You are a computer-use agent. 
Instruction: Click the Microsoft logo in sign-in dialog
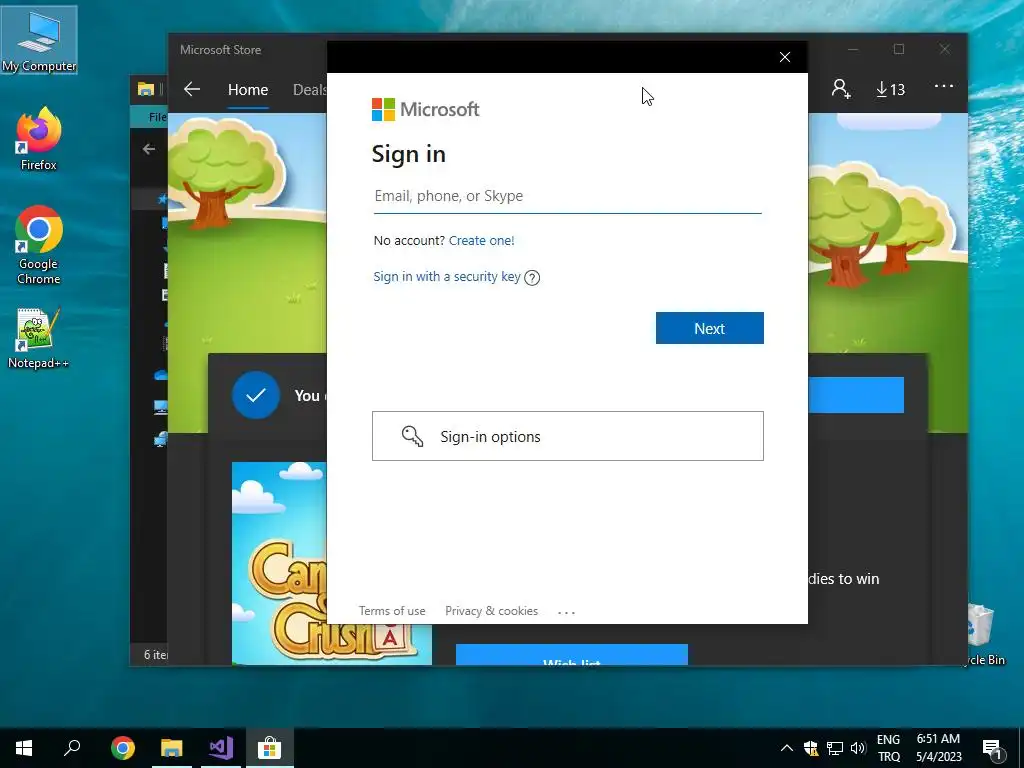tap(425, 109)
